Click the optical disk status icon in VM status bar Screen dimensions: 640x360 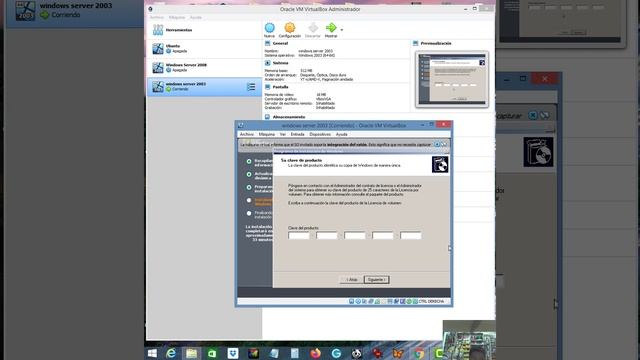(x=358, y=301)
